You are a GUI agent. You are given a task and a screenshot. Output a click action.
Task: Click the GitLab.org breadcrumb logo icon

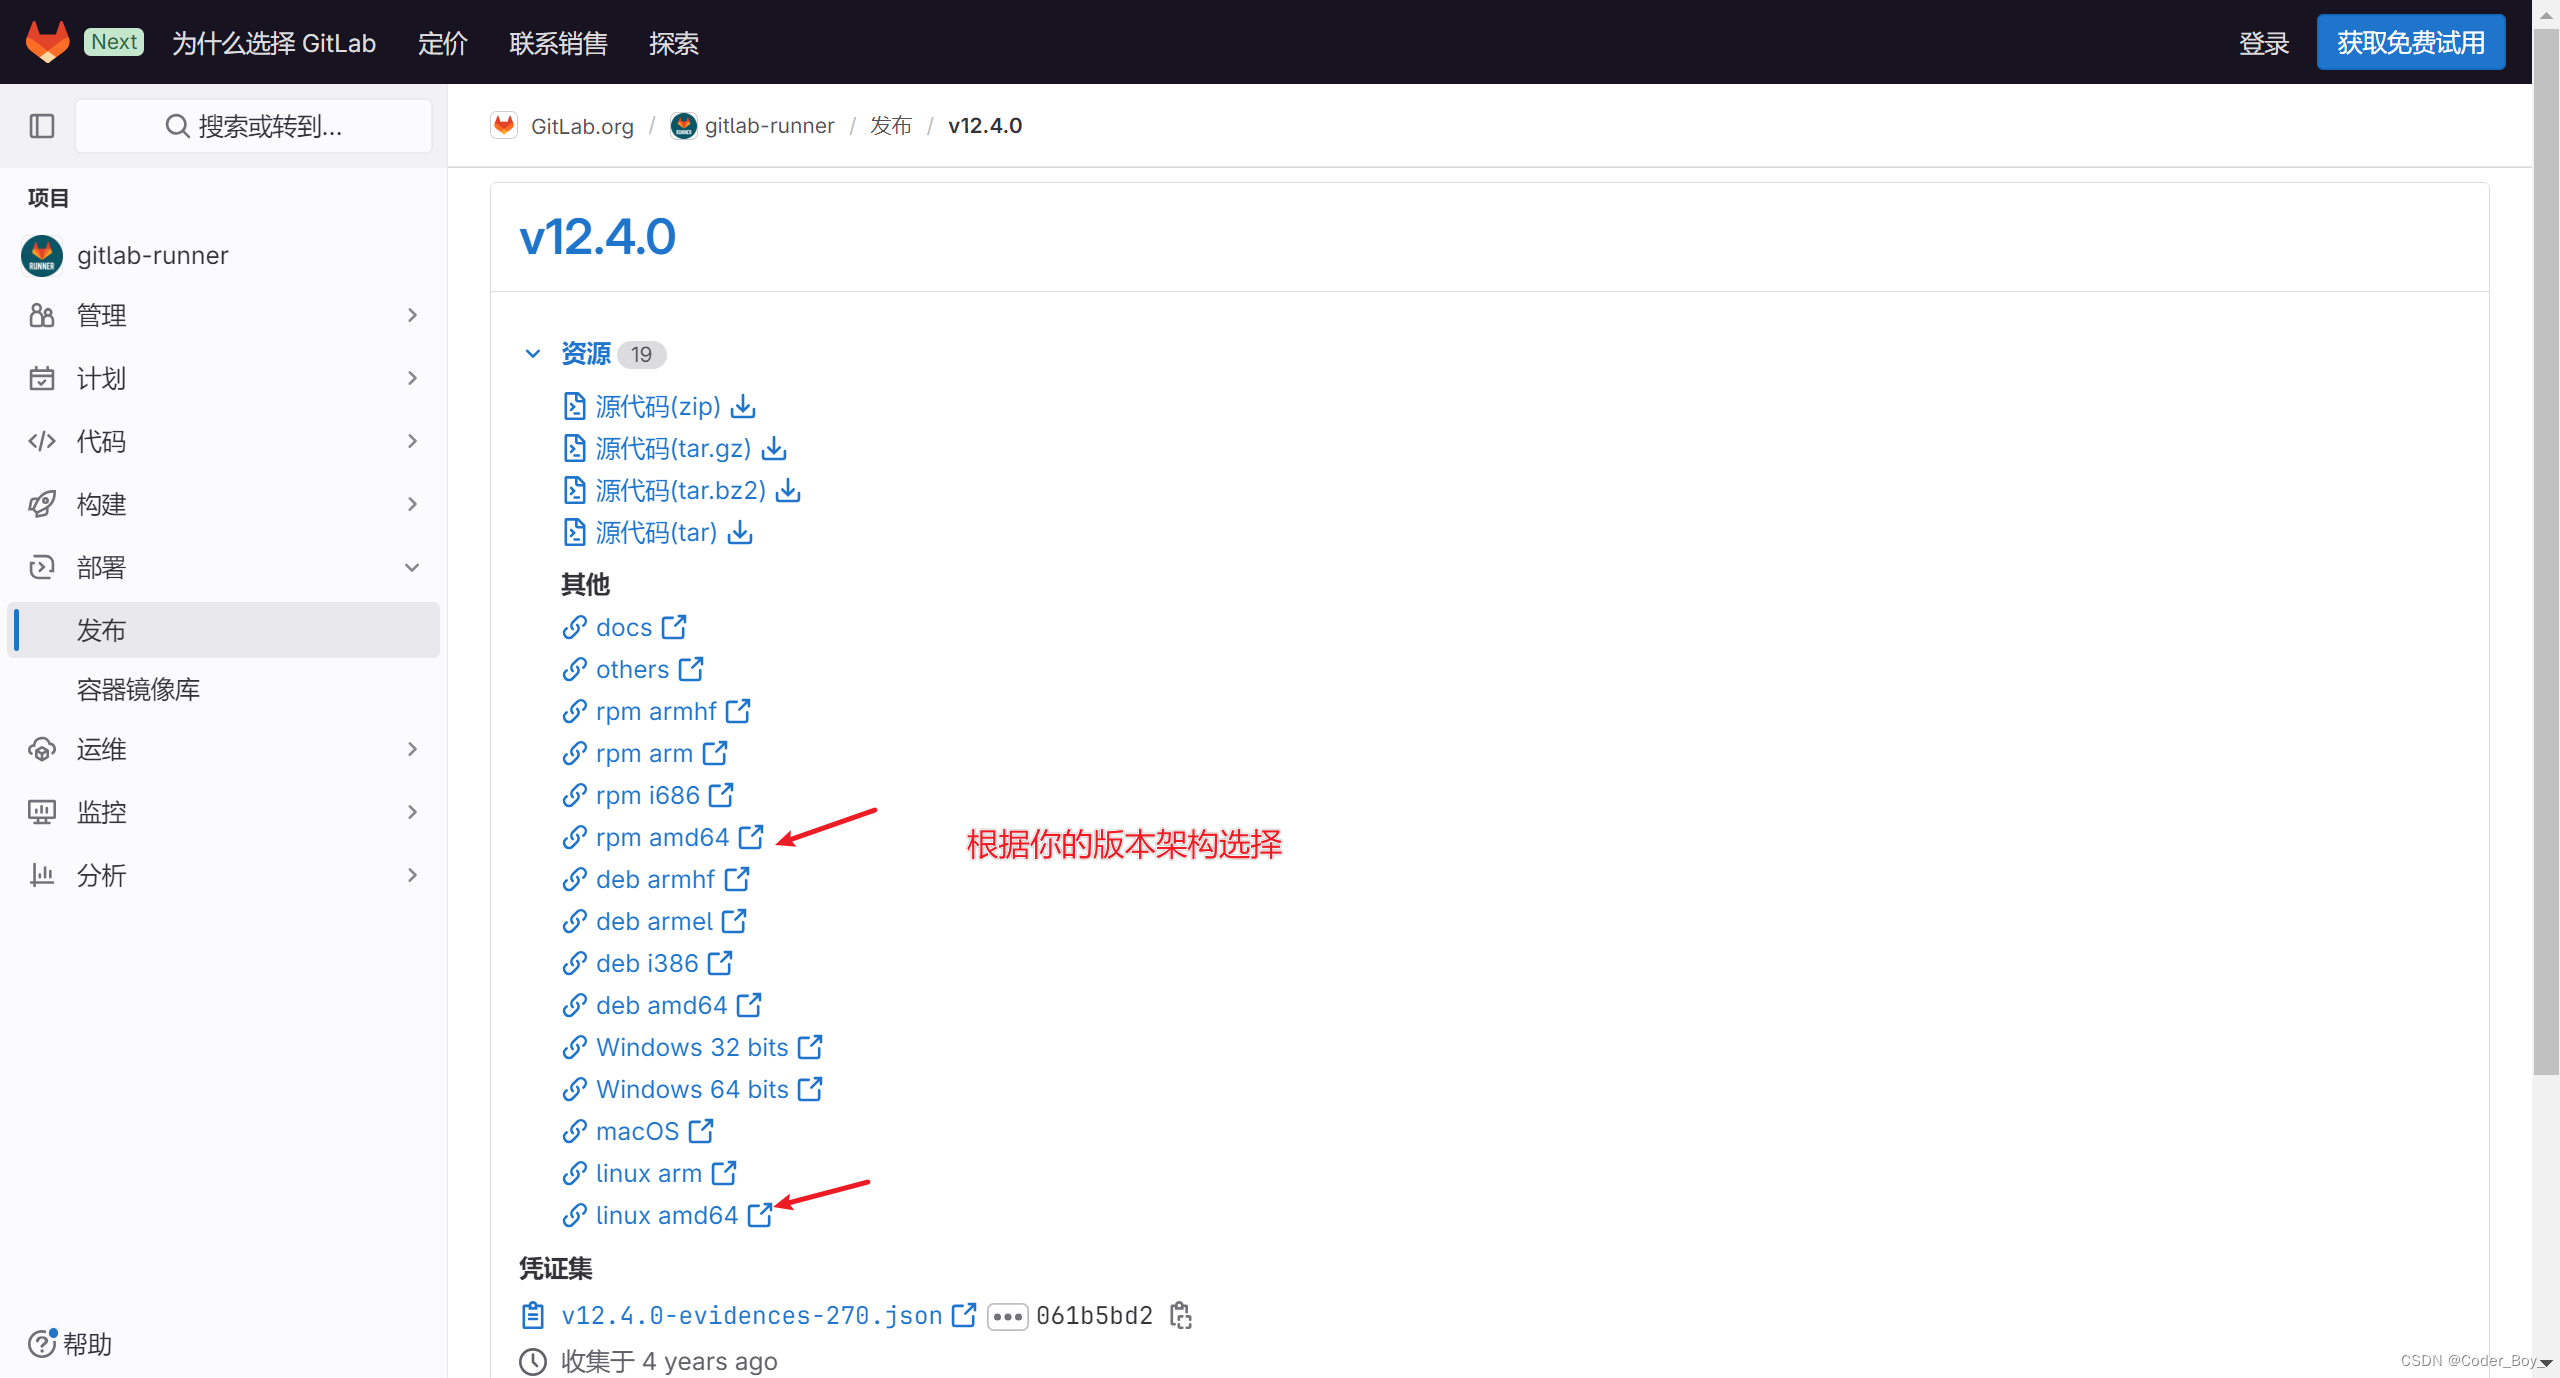point(504,126)
